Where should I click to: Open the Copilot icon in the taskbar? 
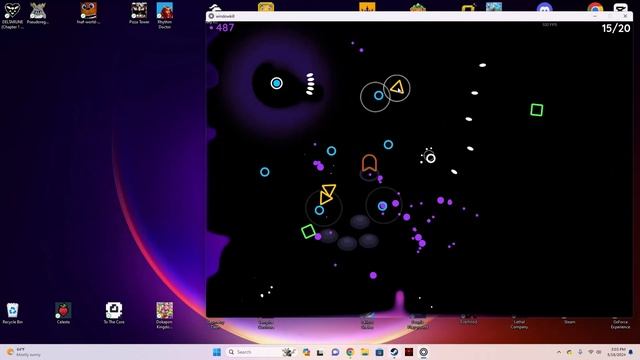click(x=306, y=352)
